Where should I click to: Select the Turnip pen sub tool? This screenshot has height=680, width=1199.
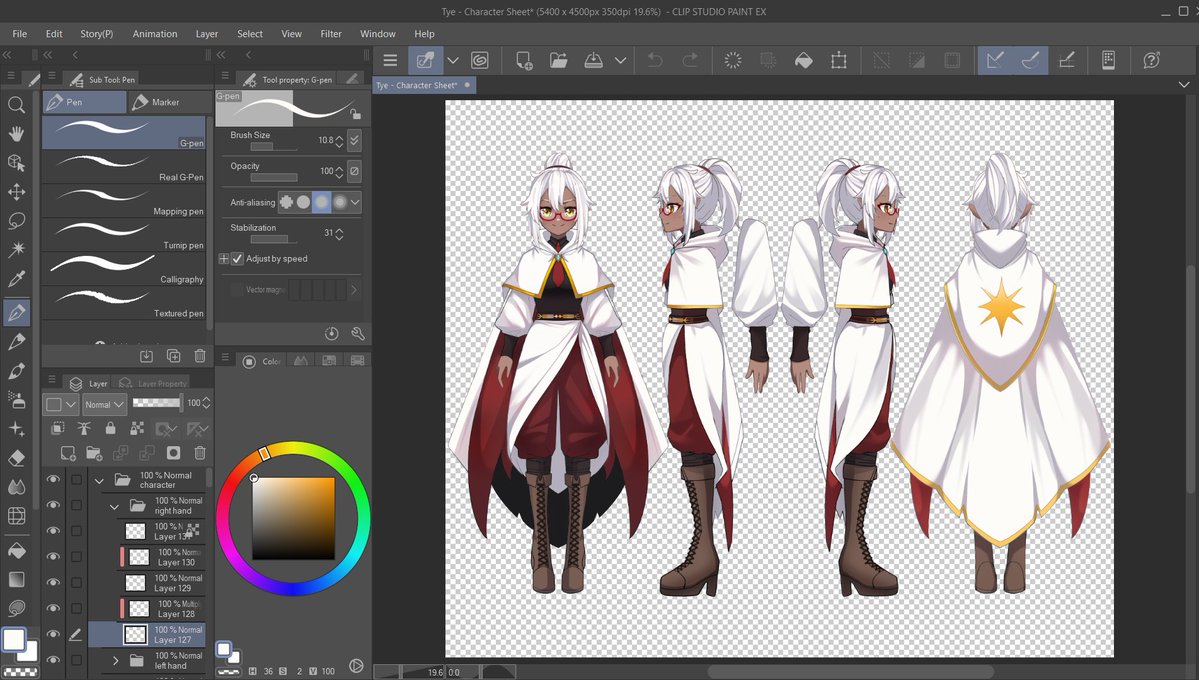pyautogui.click(x=124, y=236)
